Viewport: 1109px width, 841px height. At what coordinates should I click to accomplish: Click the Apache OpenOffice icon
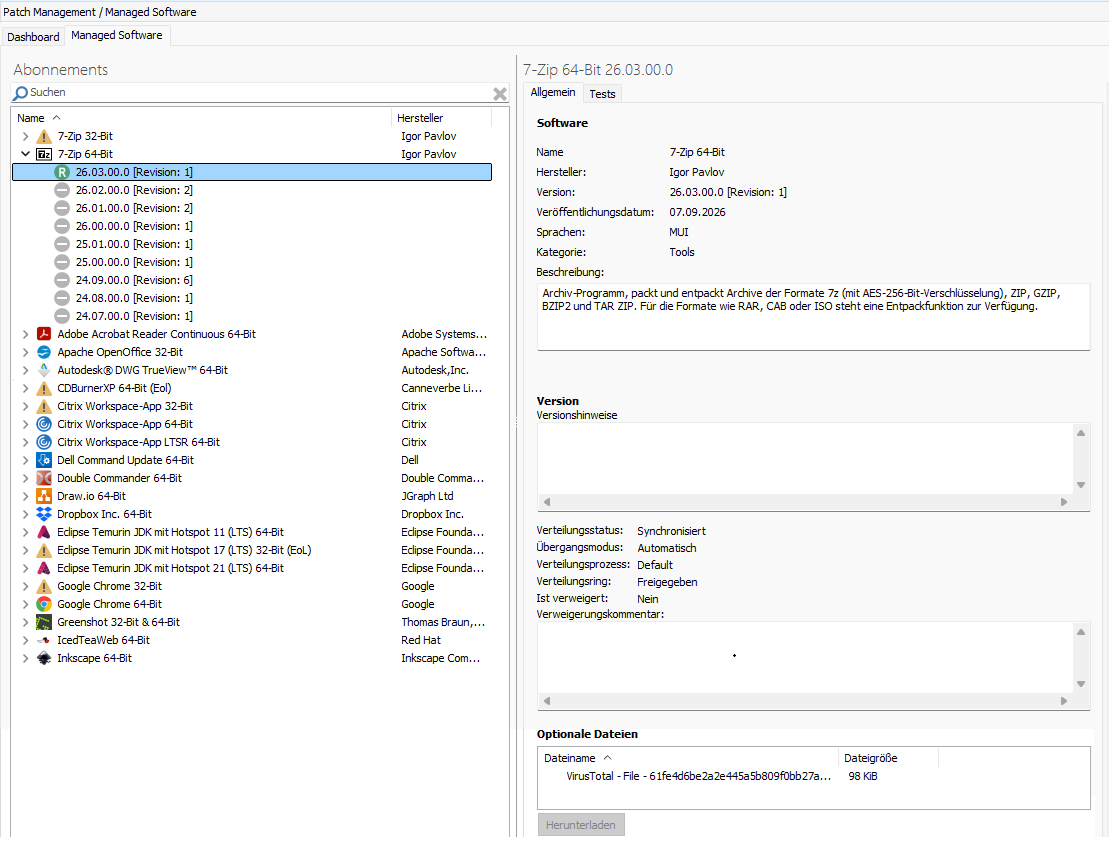pos(44,352)
